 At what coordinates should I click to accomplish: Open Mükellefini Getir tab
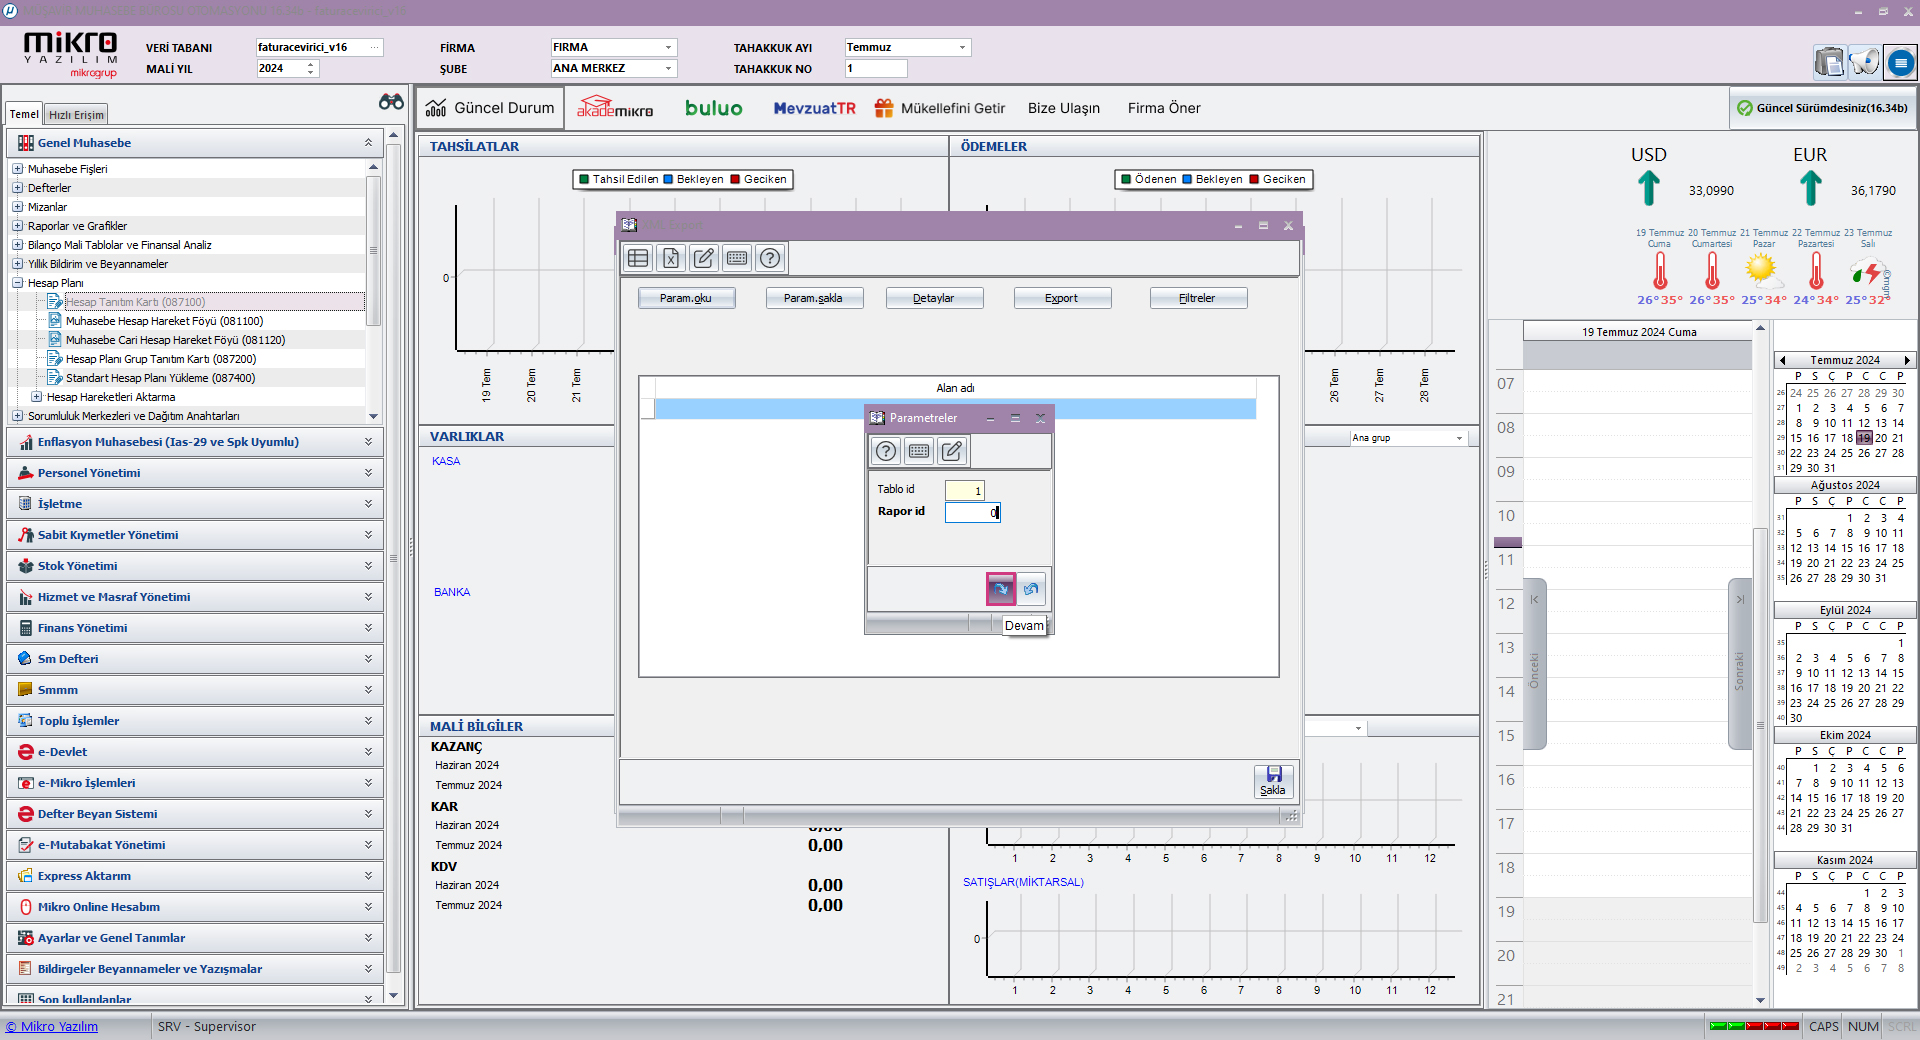click(939, 108)
